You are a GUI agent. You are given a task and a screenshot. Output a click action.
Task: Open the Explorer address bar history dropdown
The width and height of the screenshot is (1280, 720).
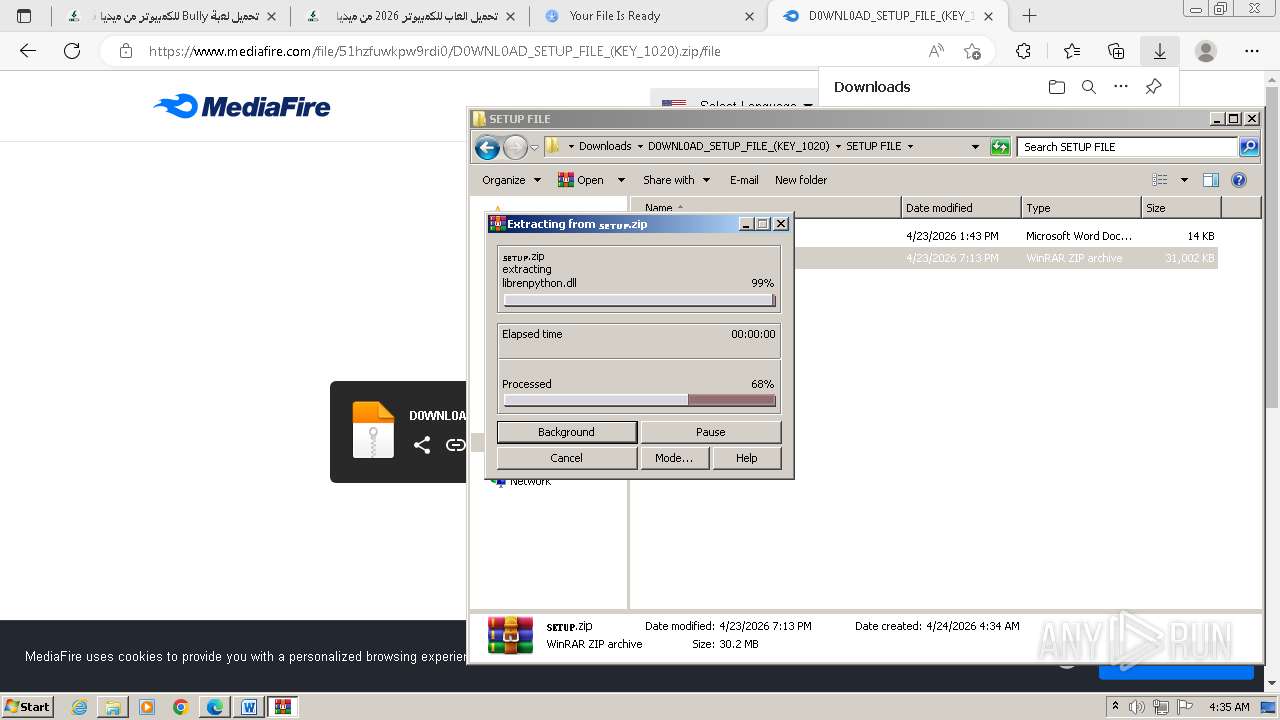click(975, 146)
